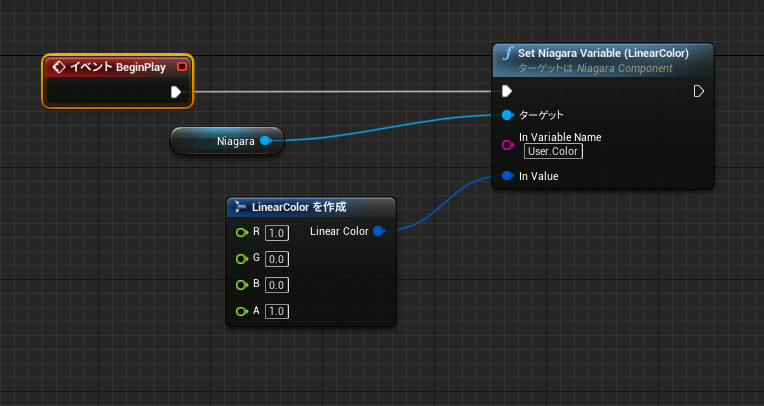Select the イベント BeginPlay node title
764x406 pixels.
(x=117, y=67)
